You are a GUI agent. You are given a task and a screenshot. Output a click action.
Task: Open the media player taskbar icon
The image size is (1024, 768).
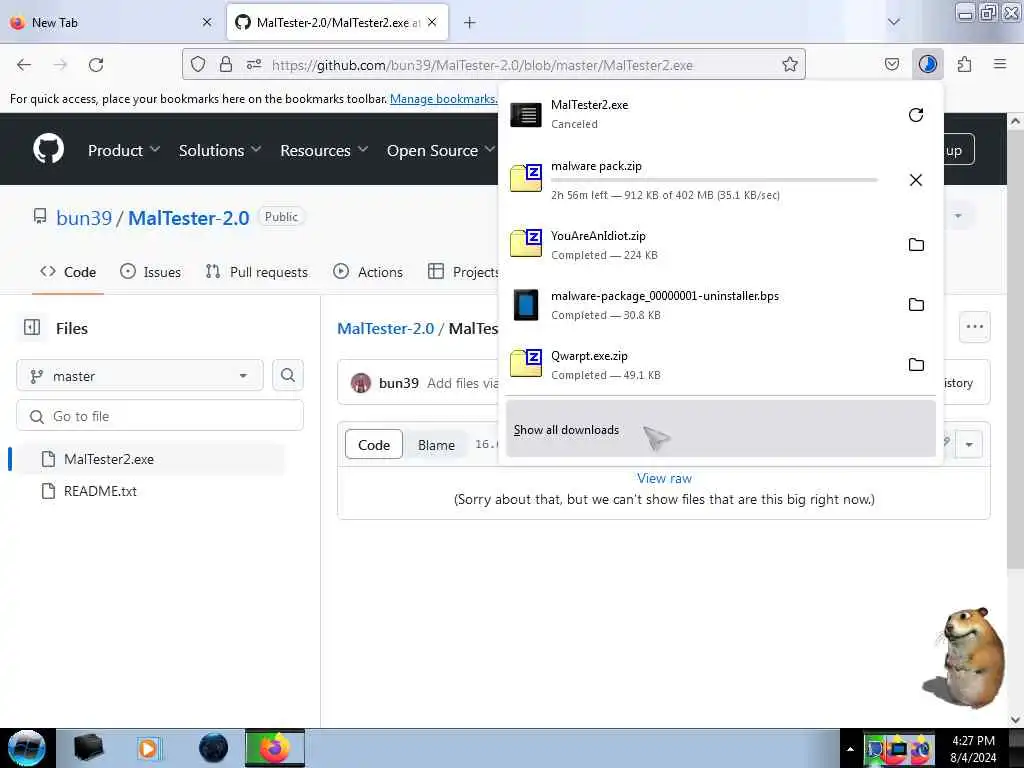tap(148, 748)
